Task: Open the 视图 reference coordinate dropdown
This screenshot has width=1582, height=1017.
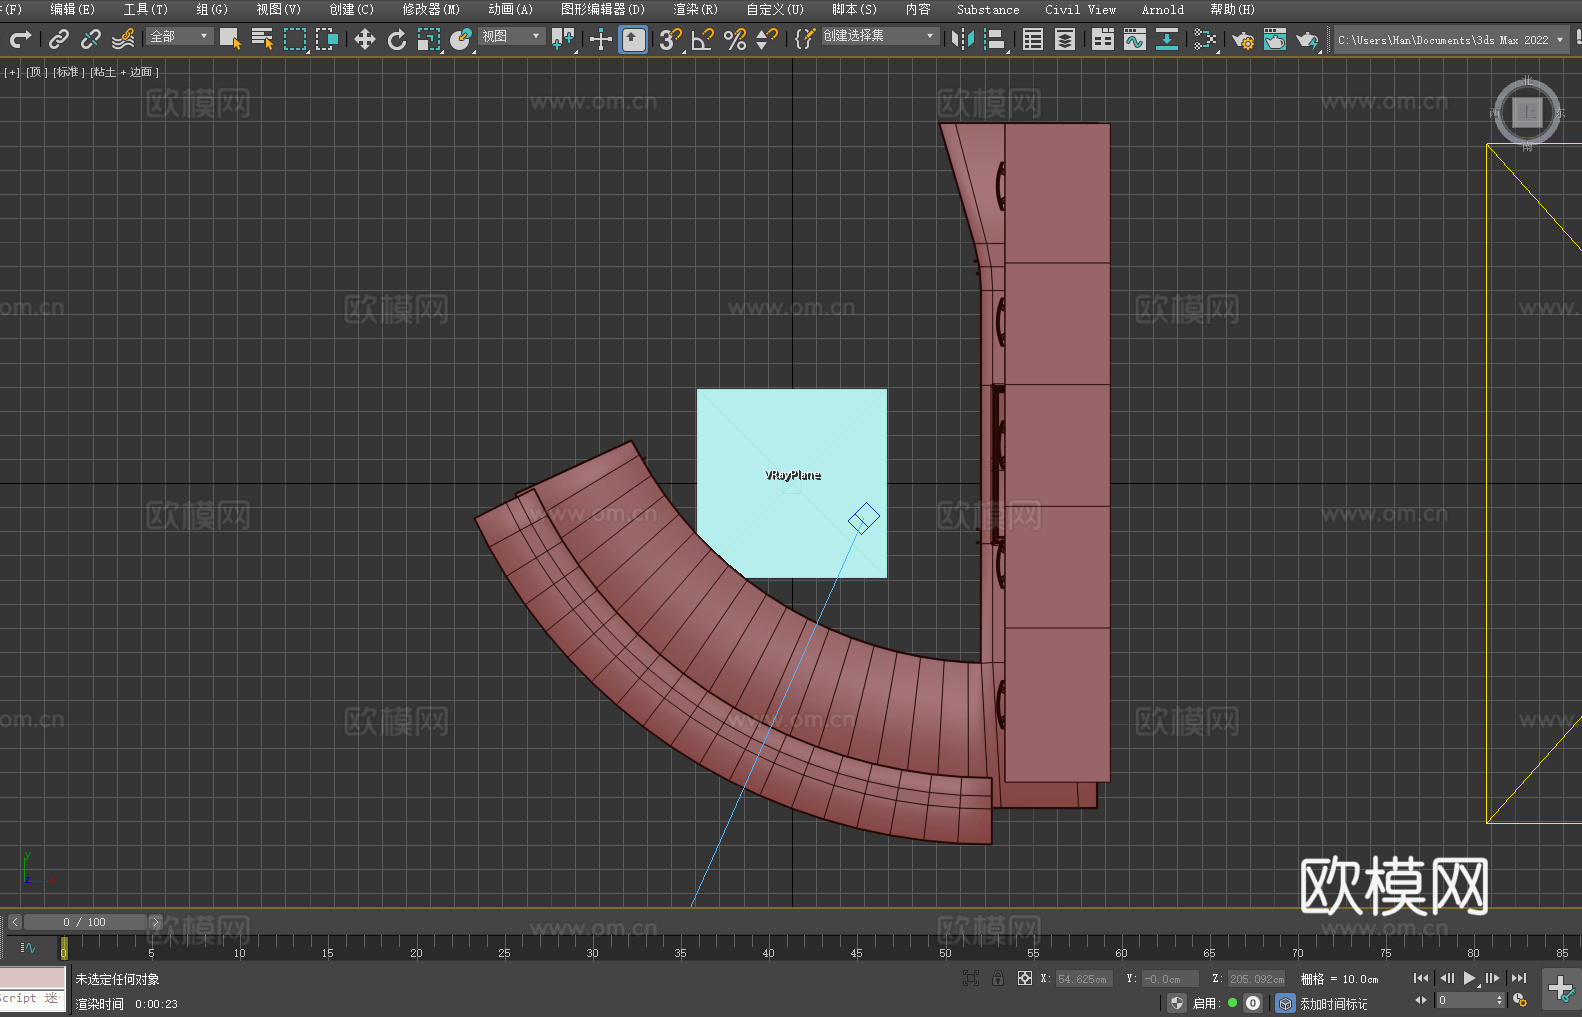Action: point(511,36)
